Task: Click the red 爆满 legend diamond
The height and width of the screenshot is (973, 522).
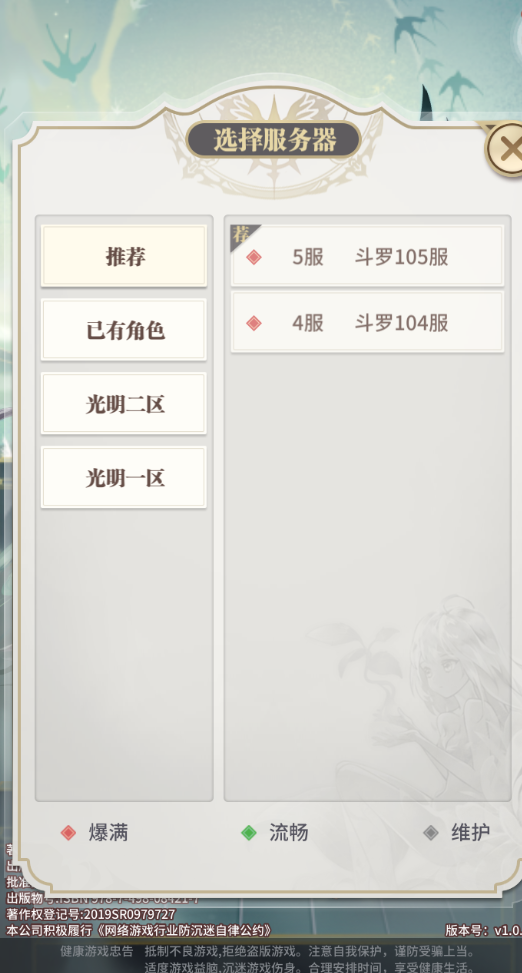Action: click(68, 833)
